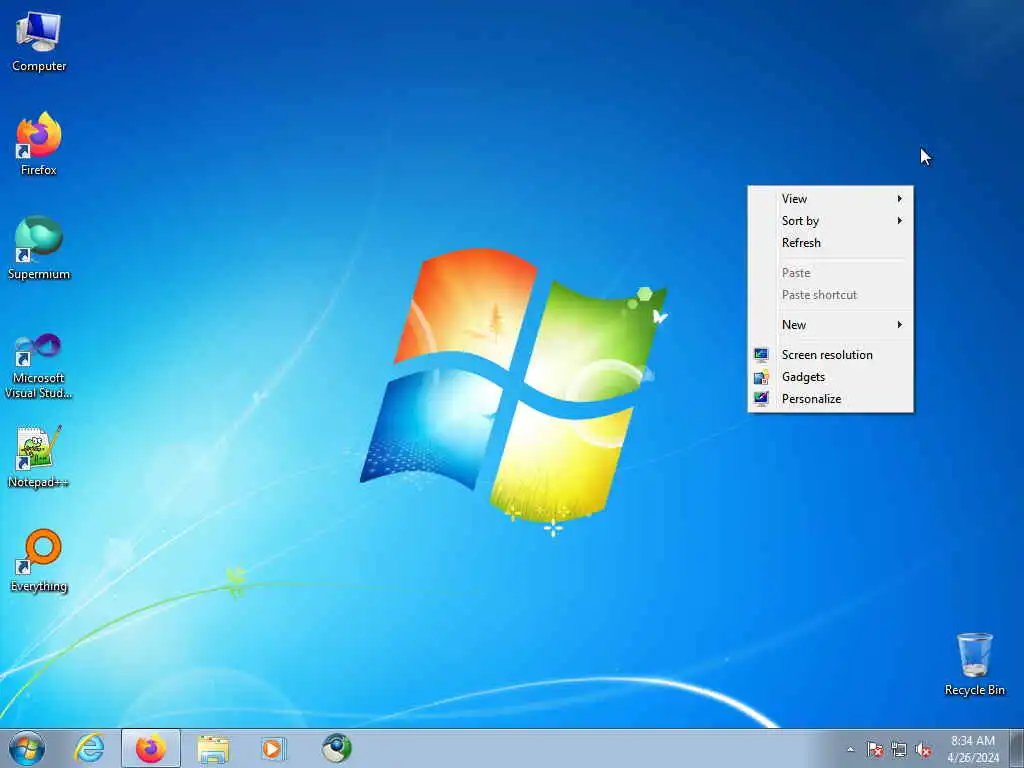The height and width of the screenshot is (768, 1024).
Task: Launch Internet Explorer from the taskbar
Action: [x=89, y=748]
